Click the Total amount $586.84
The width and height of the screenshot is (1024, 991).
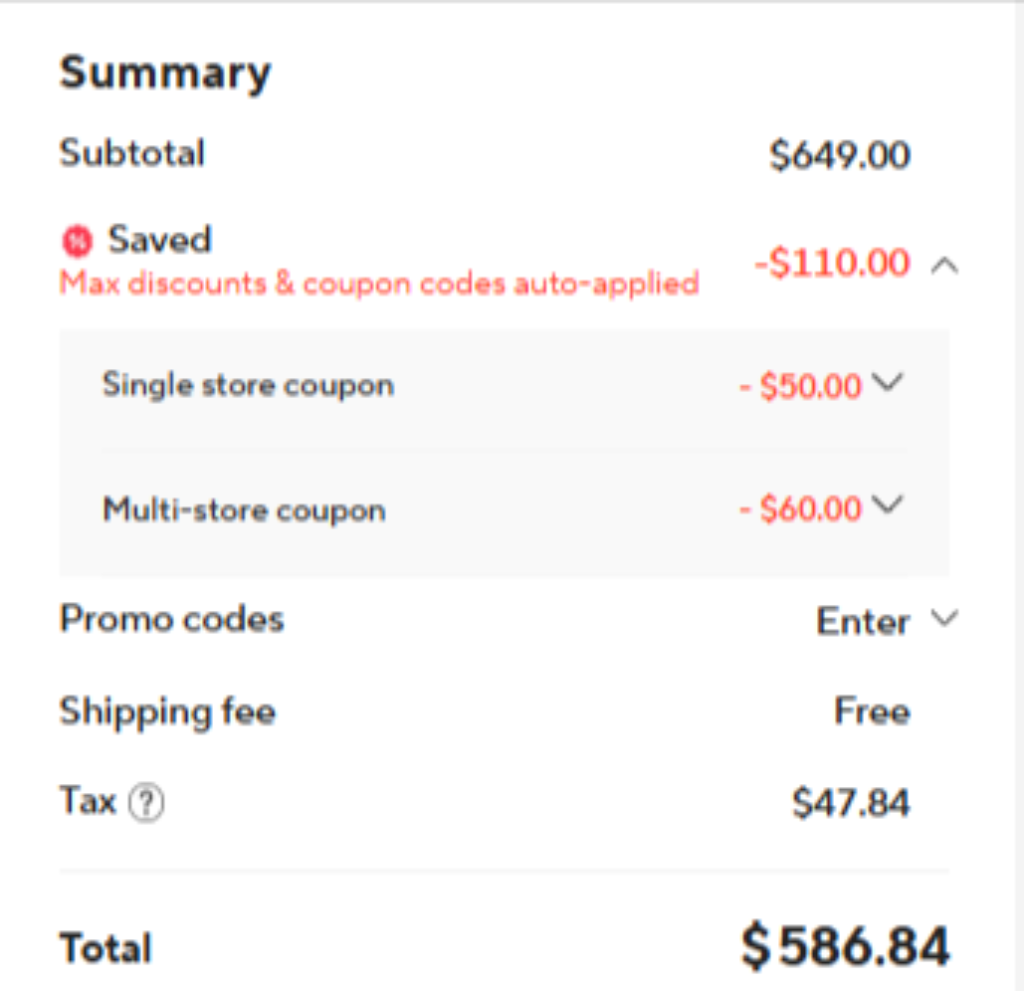845,945
